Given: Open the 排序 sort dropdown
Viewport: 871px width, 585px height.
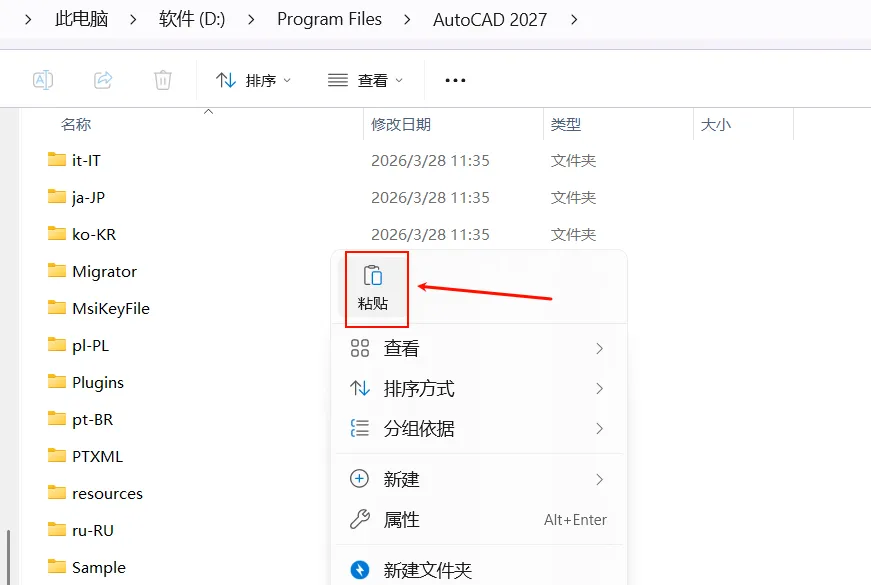Looking at the screenshot, I should pos(253,81).
